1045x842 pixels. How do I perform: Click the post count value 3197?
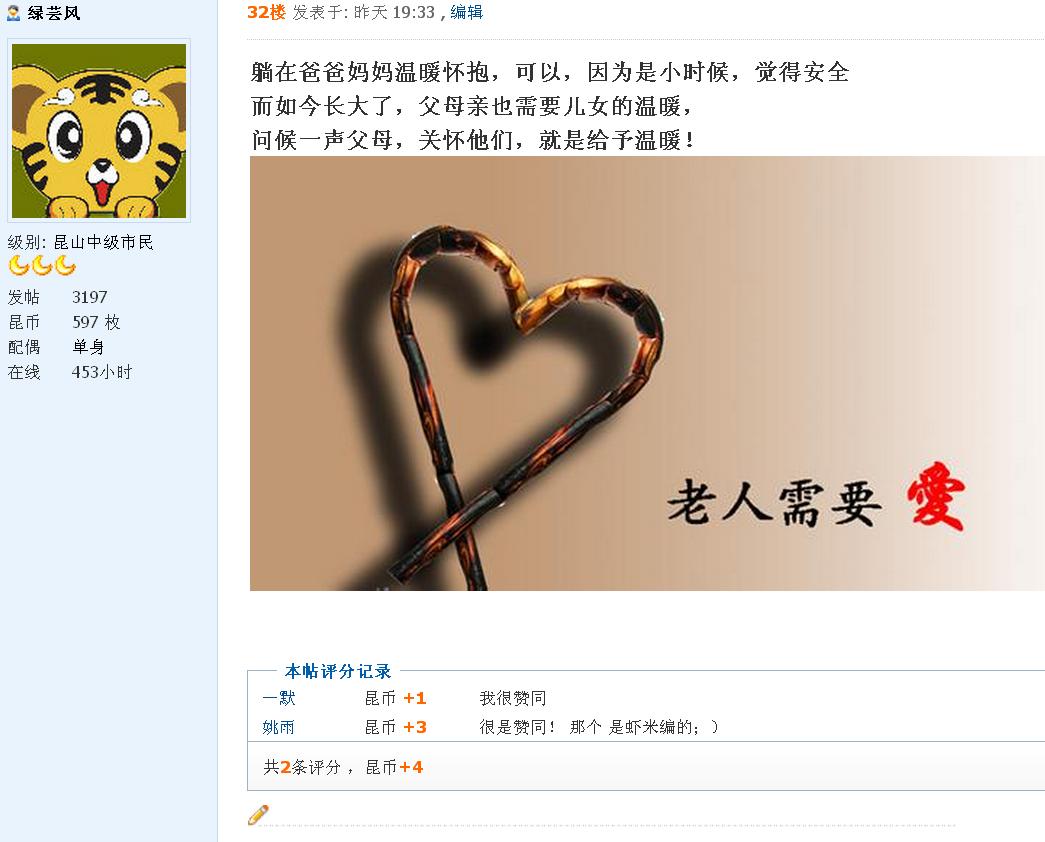point(89,297)
